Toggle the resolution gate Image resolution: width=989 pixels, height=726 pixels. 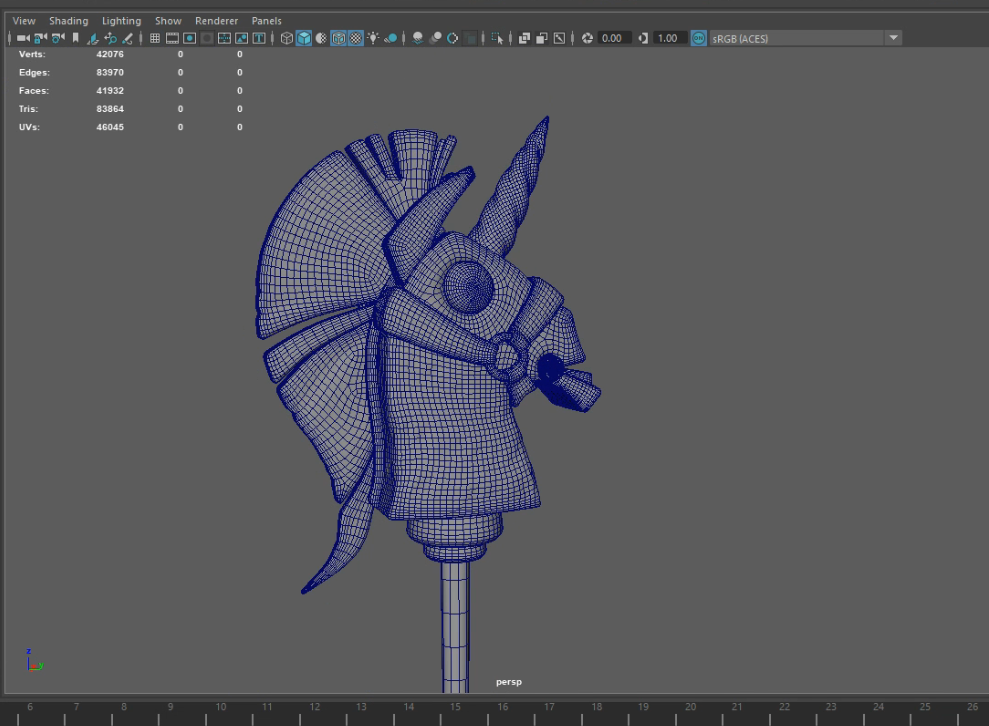coord(189,38)
